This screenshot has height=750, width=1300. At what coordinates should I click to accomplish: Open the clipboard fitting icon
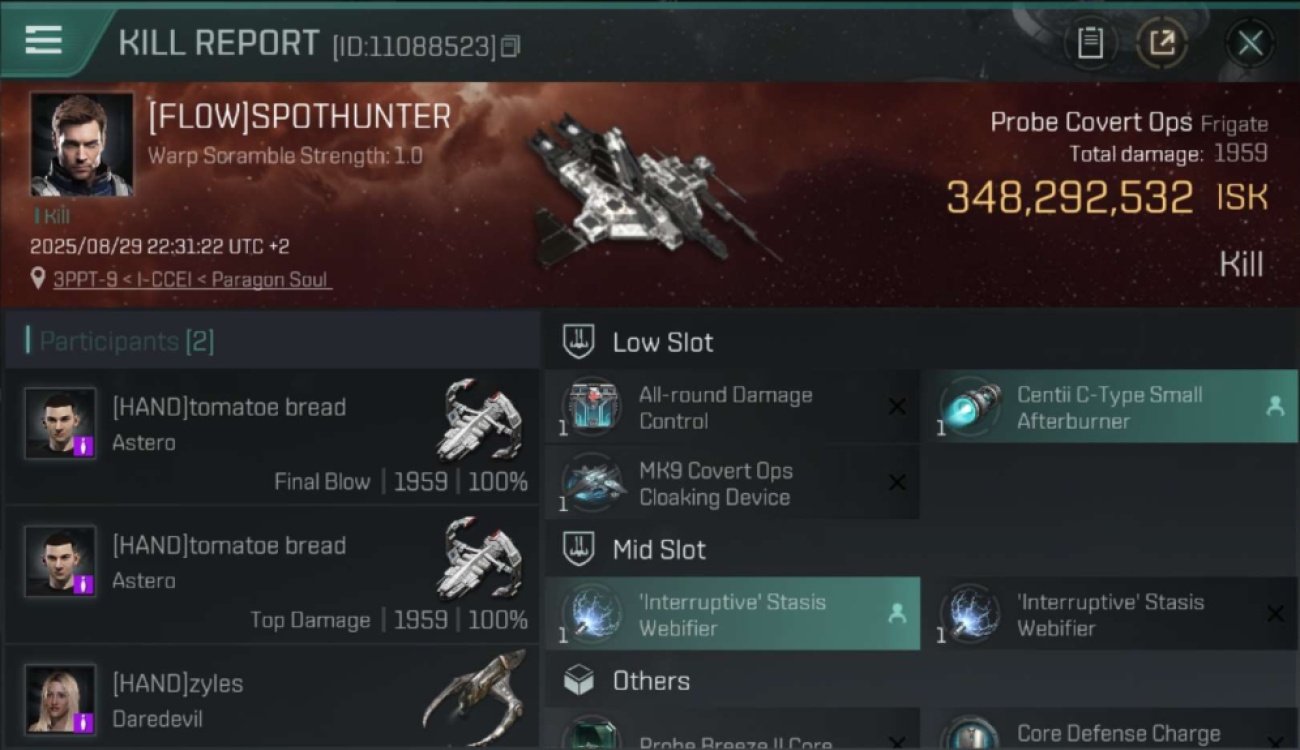(1090, 43)
